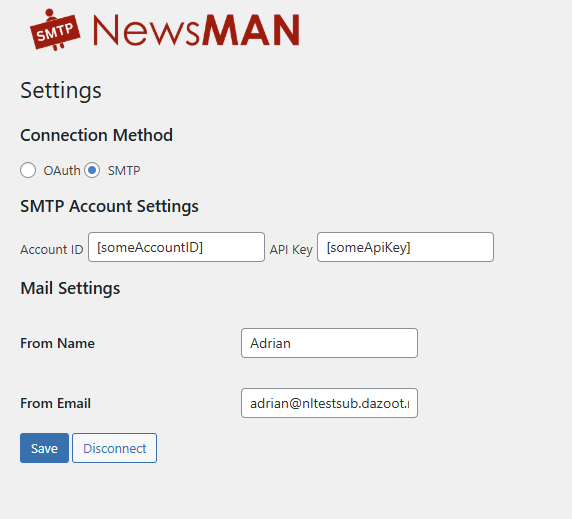572x519 pixels.
Task: Click the Mail Settings heading
Action: pyautogui.click(x=70, y=288)
